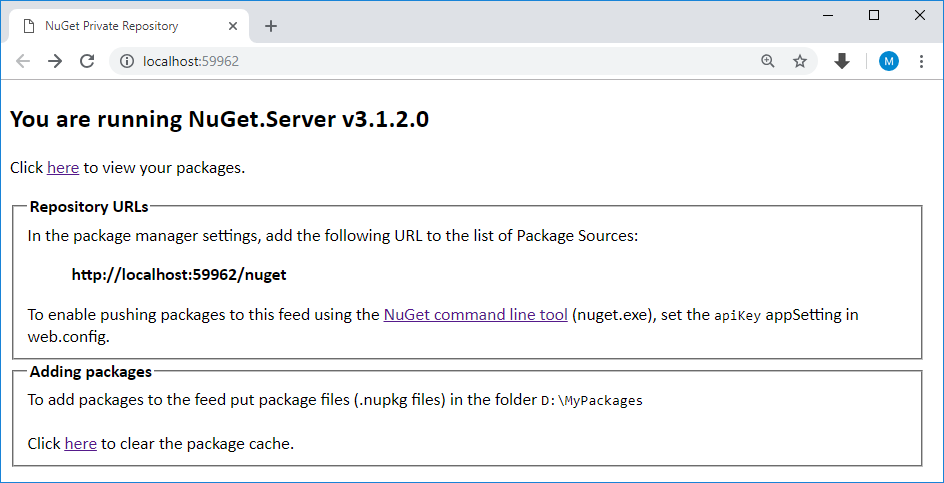Open the downloads arrow extension icon

tap(842, 61)
